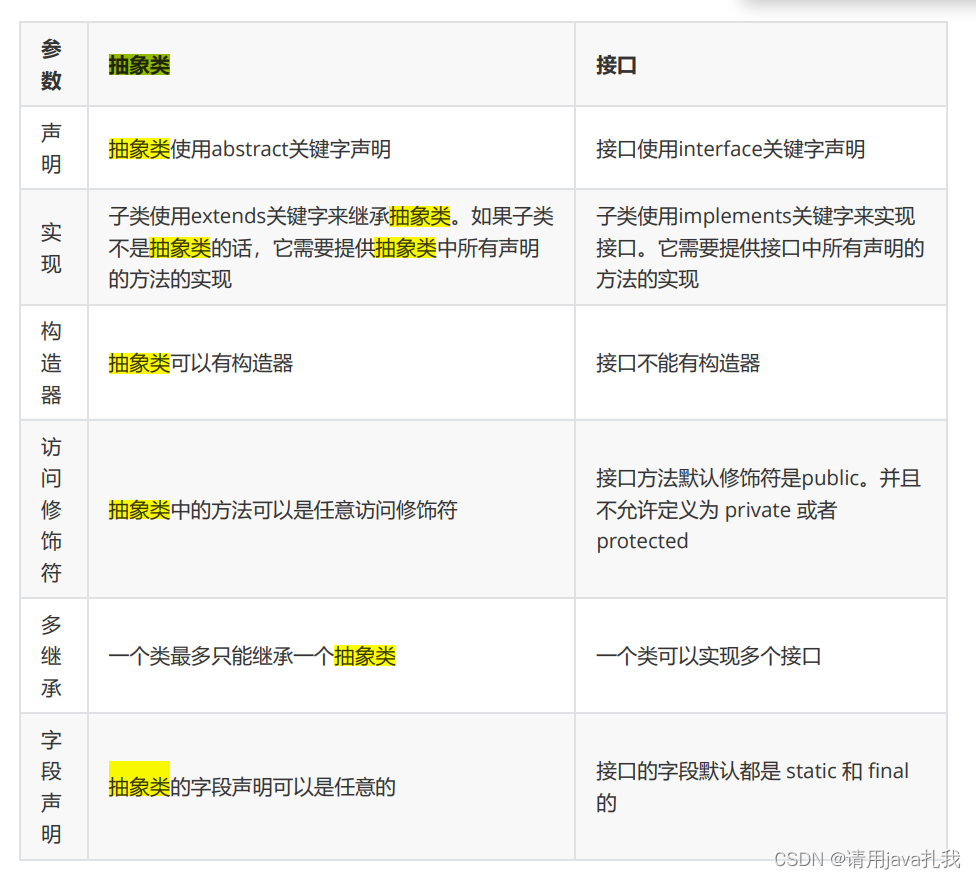Click cell 接口不能有构造器
Screen dimensions: 976x879
click(761, 362)
